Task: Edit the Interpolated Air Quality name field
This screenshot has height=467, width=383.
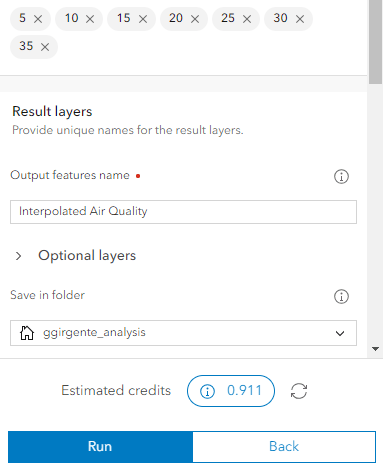Action: [x=183, y=212]
